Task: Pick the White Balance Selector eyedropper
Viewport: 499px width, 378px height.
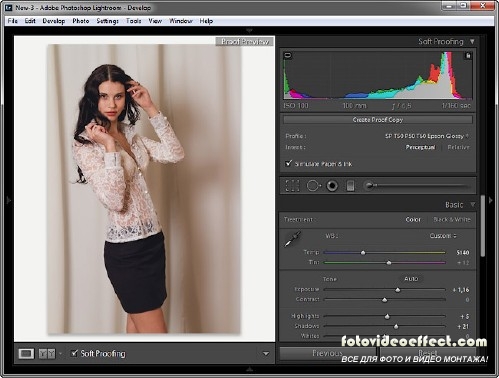Action: [x=292, y=239]
